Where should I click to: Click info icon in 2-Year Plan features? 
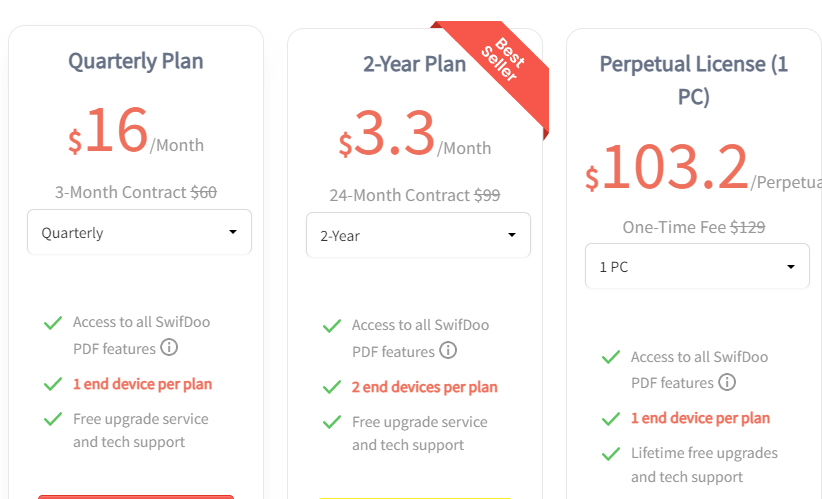[448, 350]
